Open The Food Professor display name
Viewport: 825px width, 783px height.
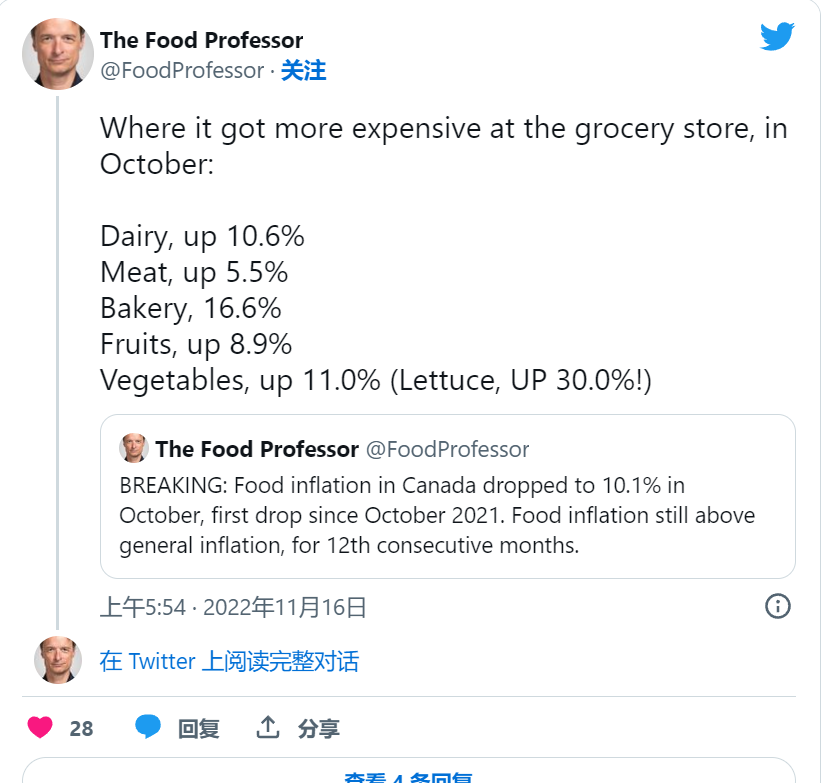point(202,40)
